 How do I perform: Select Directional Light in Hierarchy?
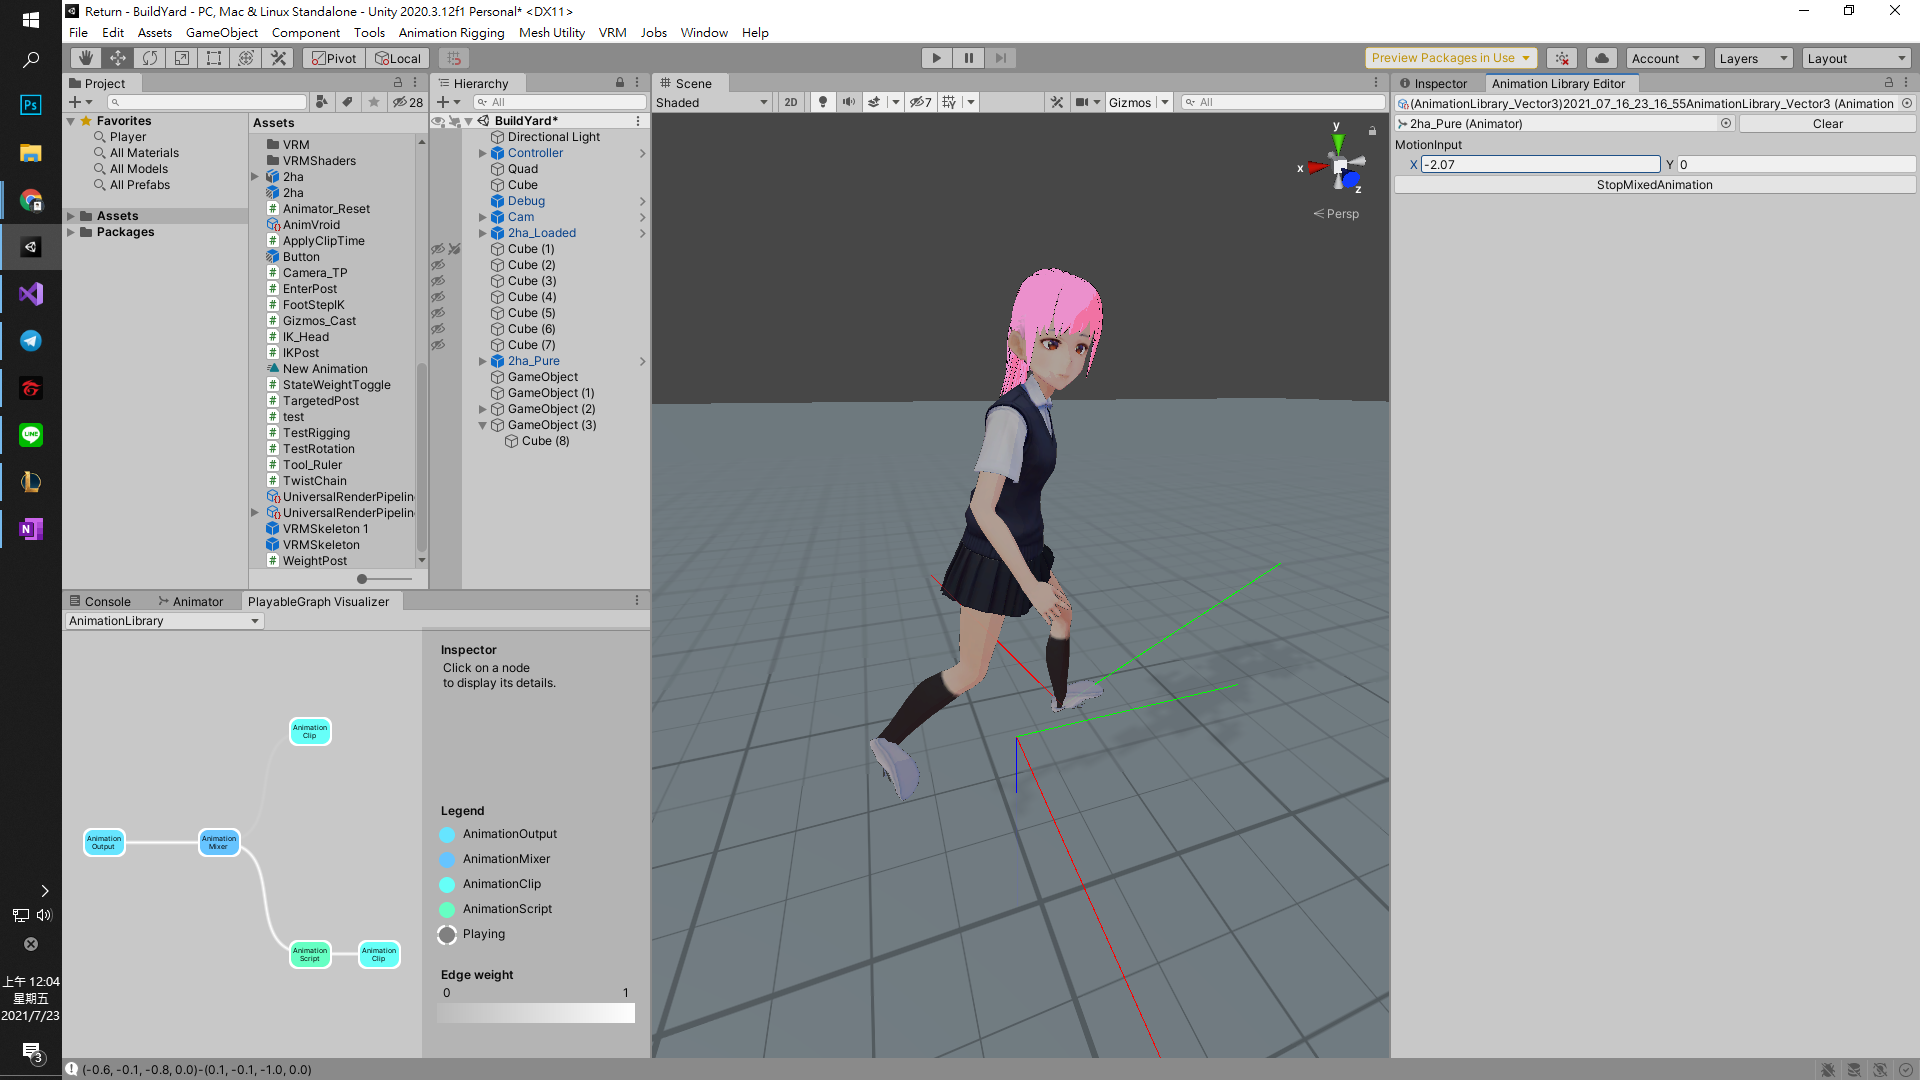point(553,137)
